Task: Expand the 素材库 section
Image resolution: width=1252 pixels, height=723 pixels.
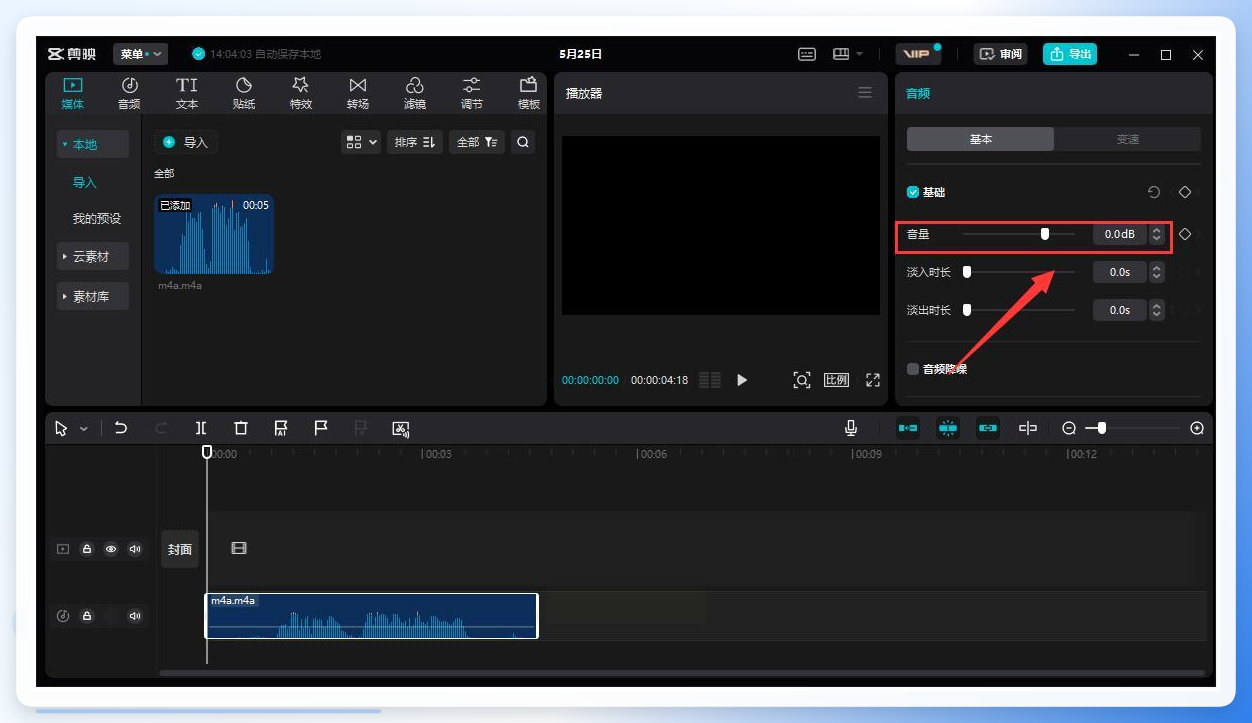Action: click(x=92, y=296)
